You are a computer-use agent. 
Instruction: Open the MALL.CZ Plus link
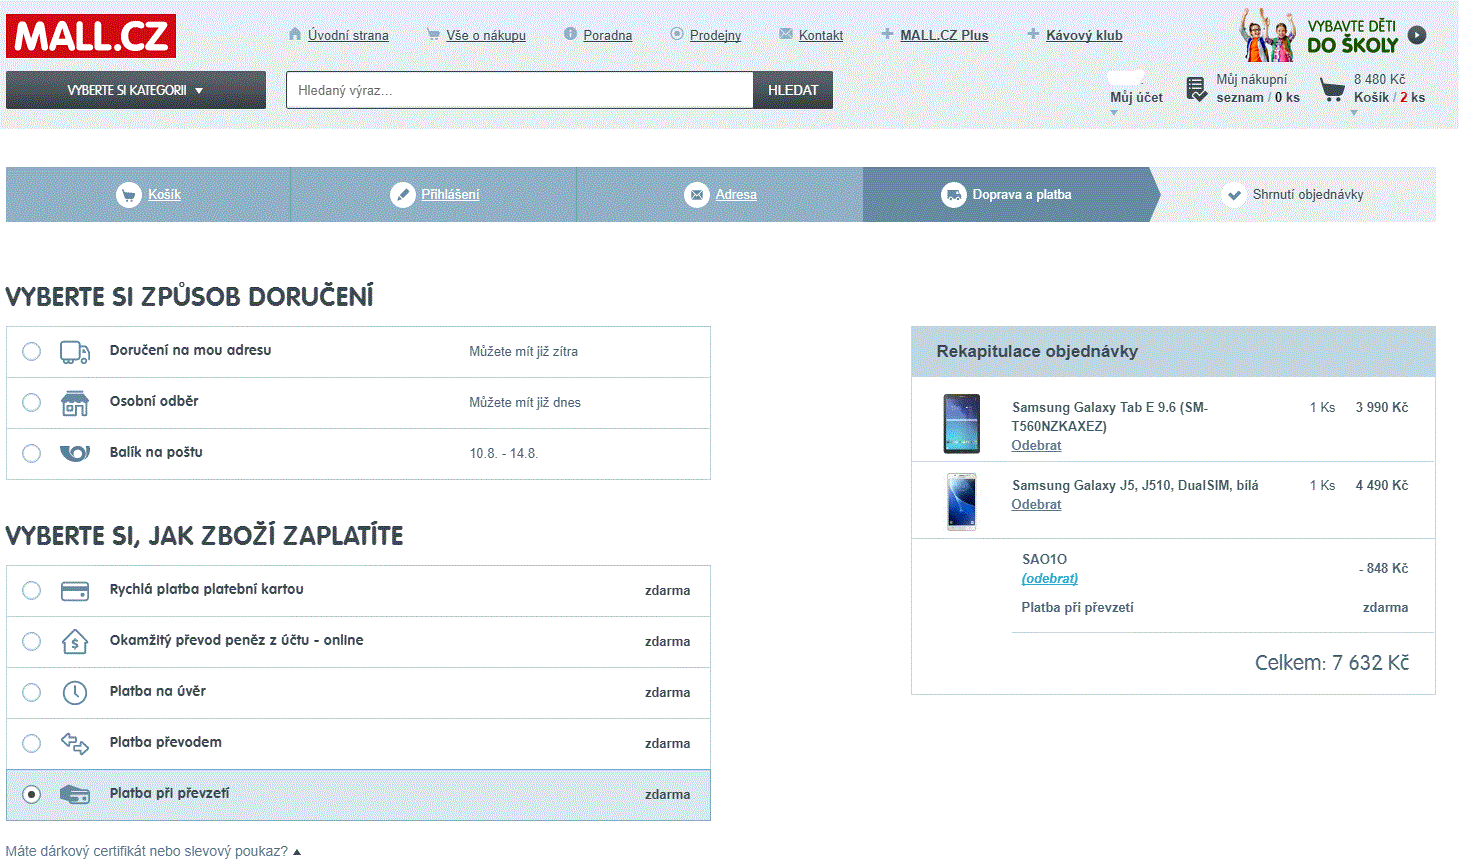click(944, 35)
